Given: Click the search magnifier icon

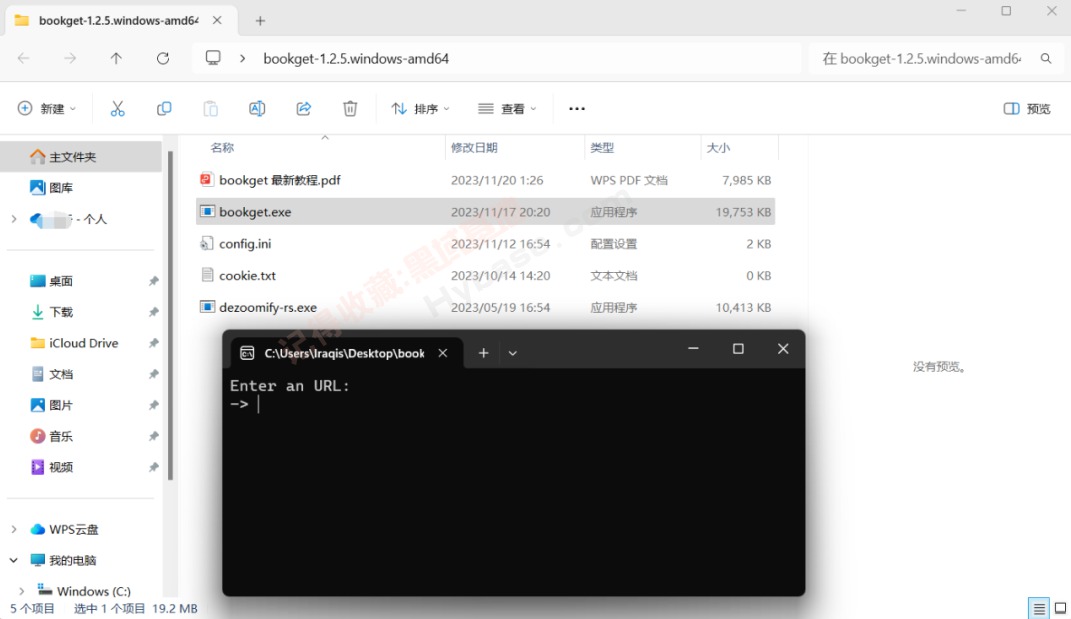Looking at the screenshot, I should point(1046,59).
